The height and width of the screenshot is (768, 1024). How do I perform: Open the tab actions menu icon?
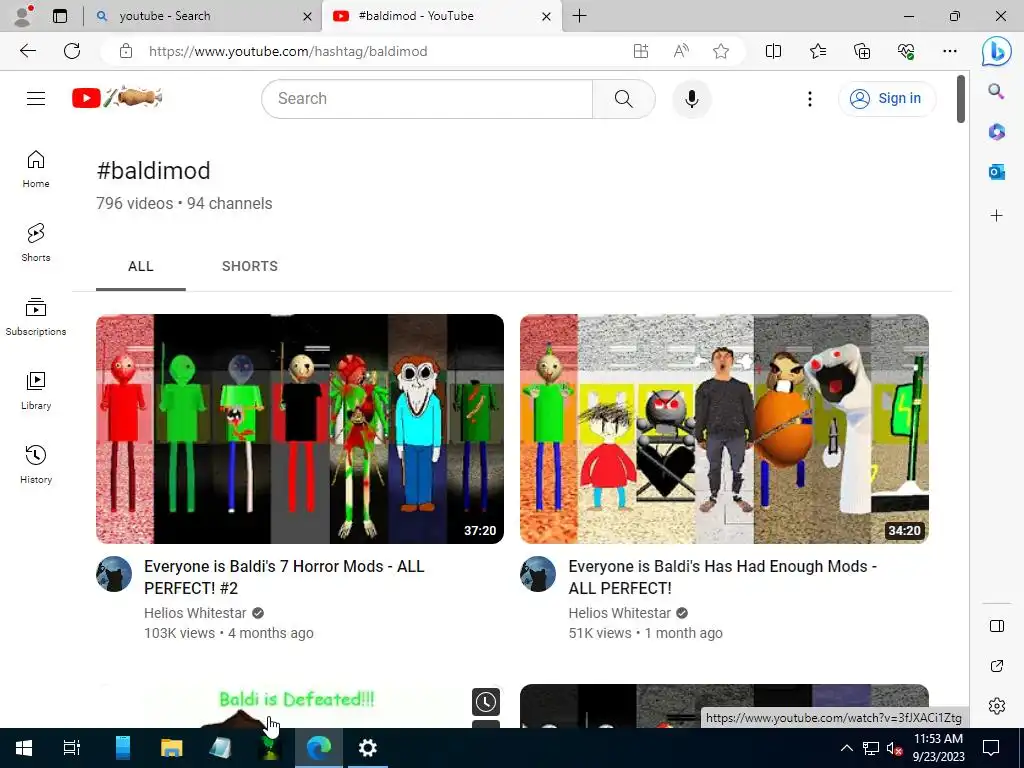60,16
